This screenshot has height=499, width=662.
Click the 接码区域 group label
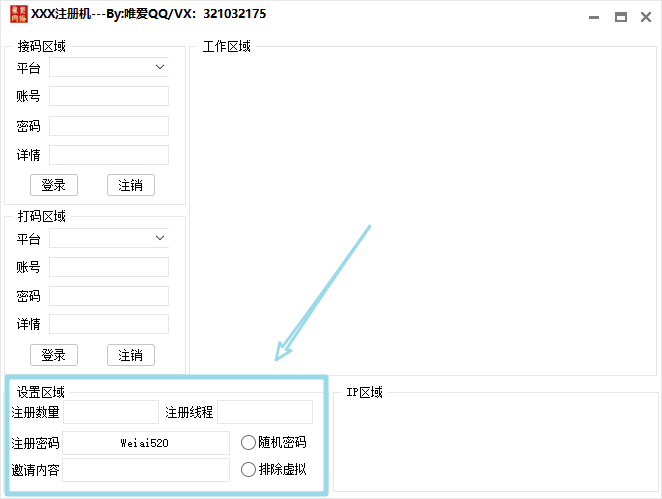click(x=41, y=46)
